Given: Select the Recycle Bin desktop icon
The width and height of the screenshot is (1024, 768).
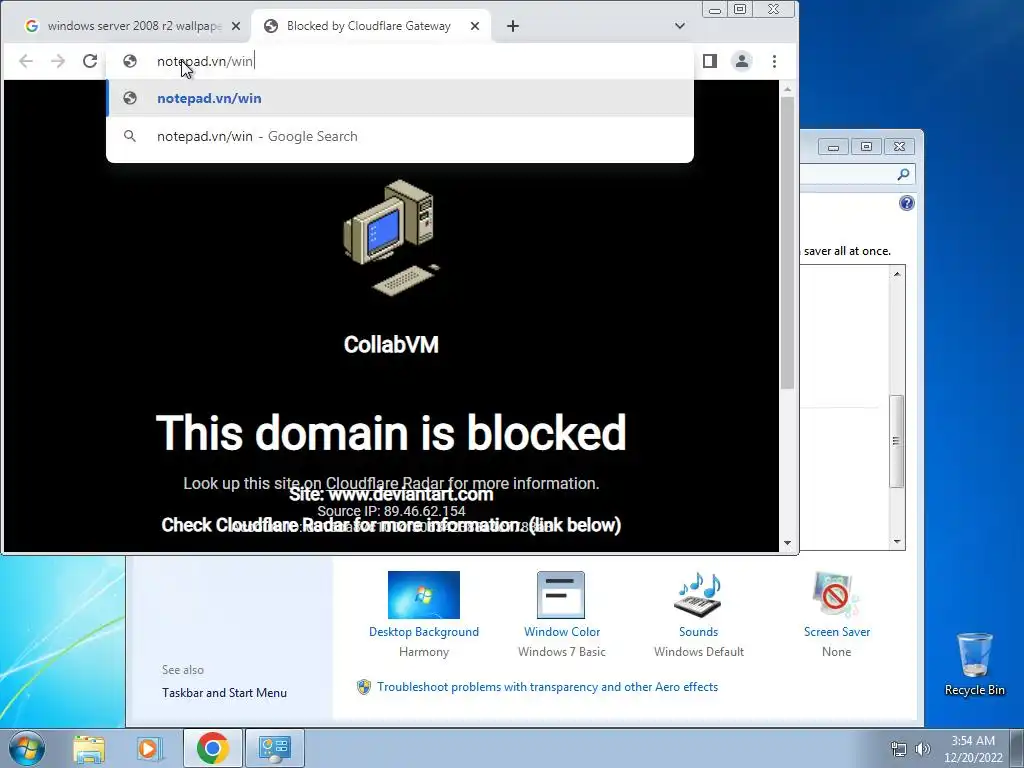Looking at the screenshot, I should coord(974,664).
